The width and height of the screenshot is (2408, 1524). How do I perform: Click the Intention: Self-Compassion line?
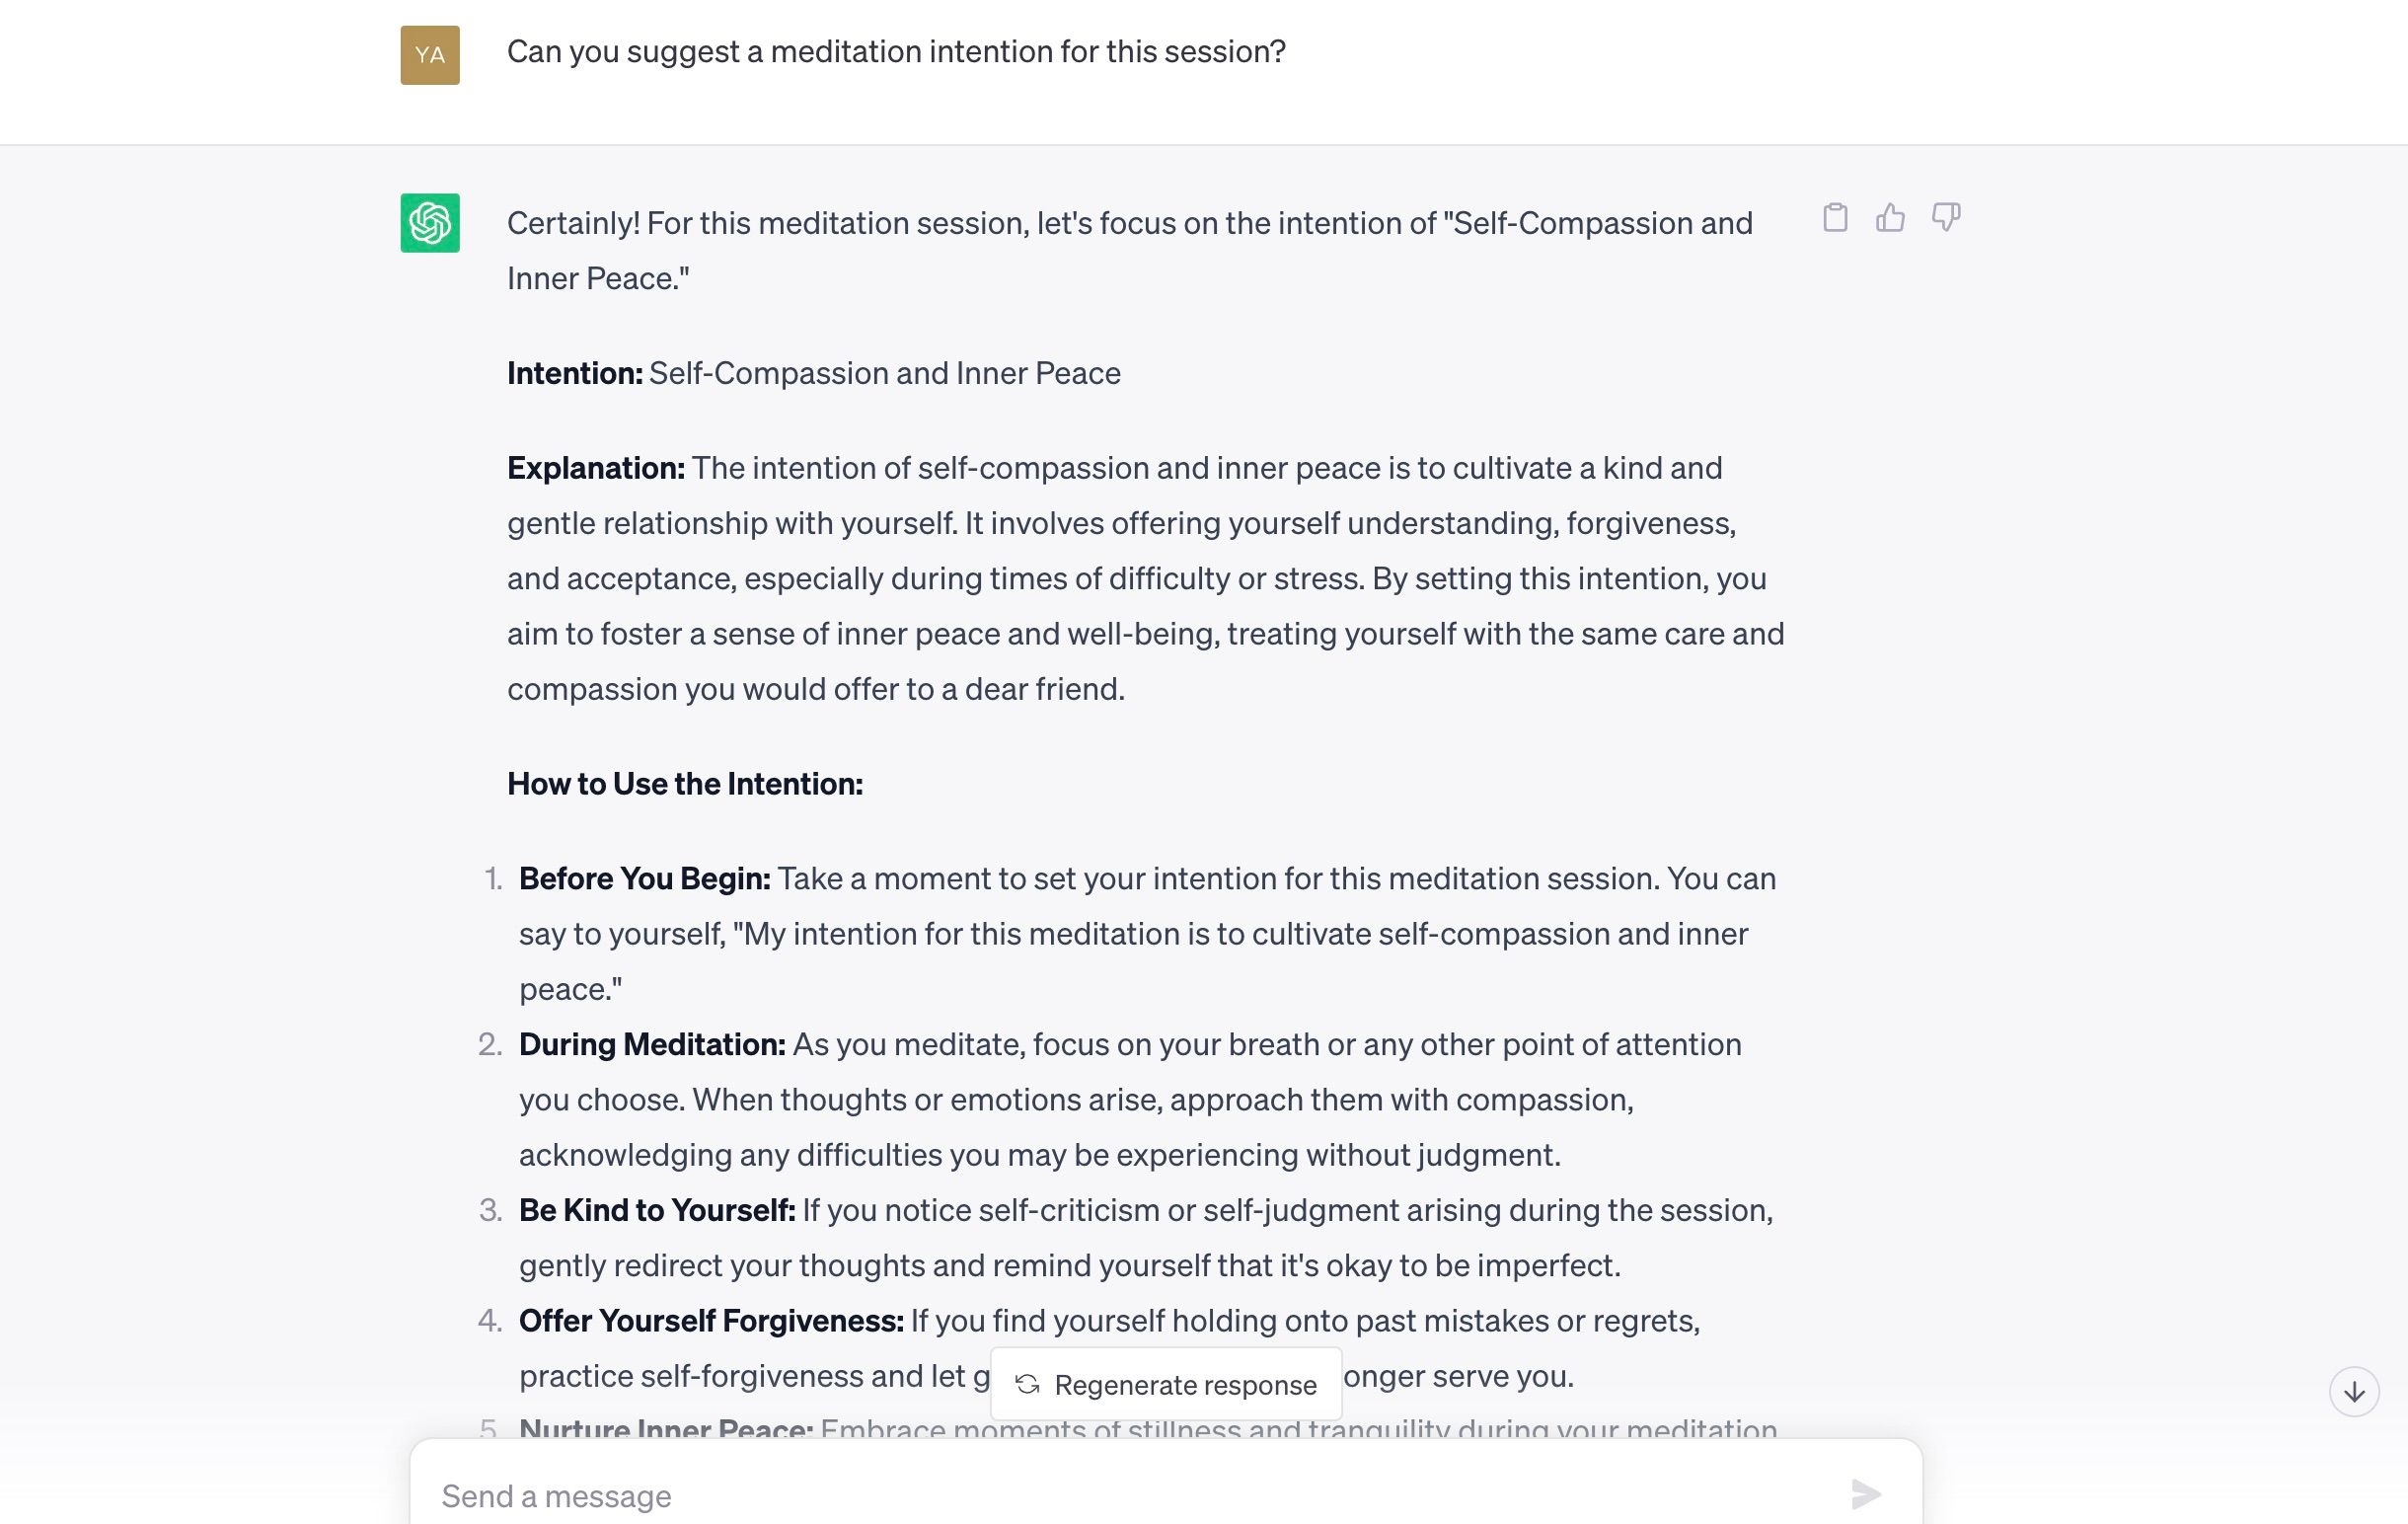tap(813, 372)
